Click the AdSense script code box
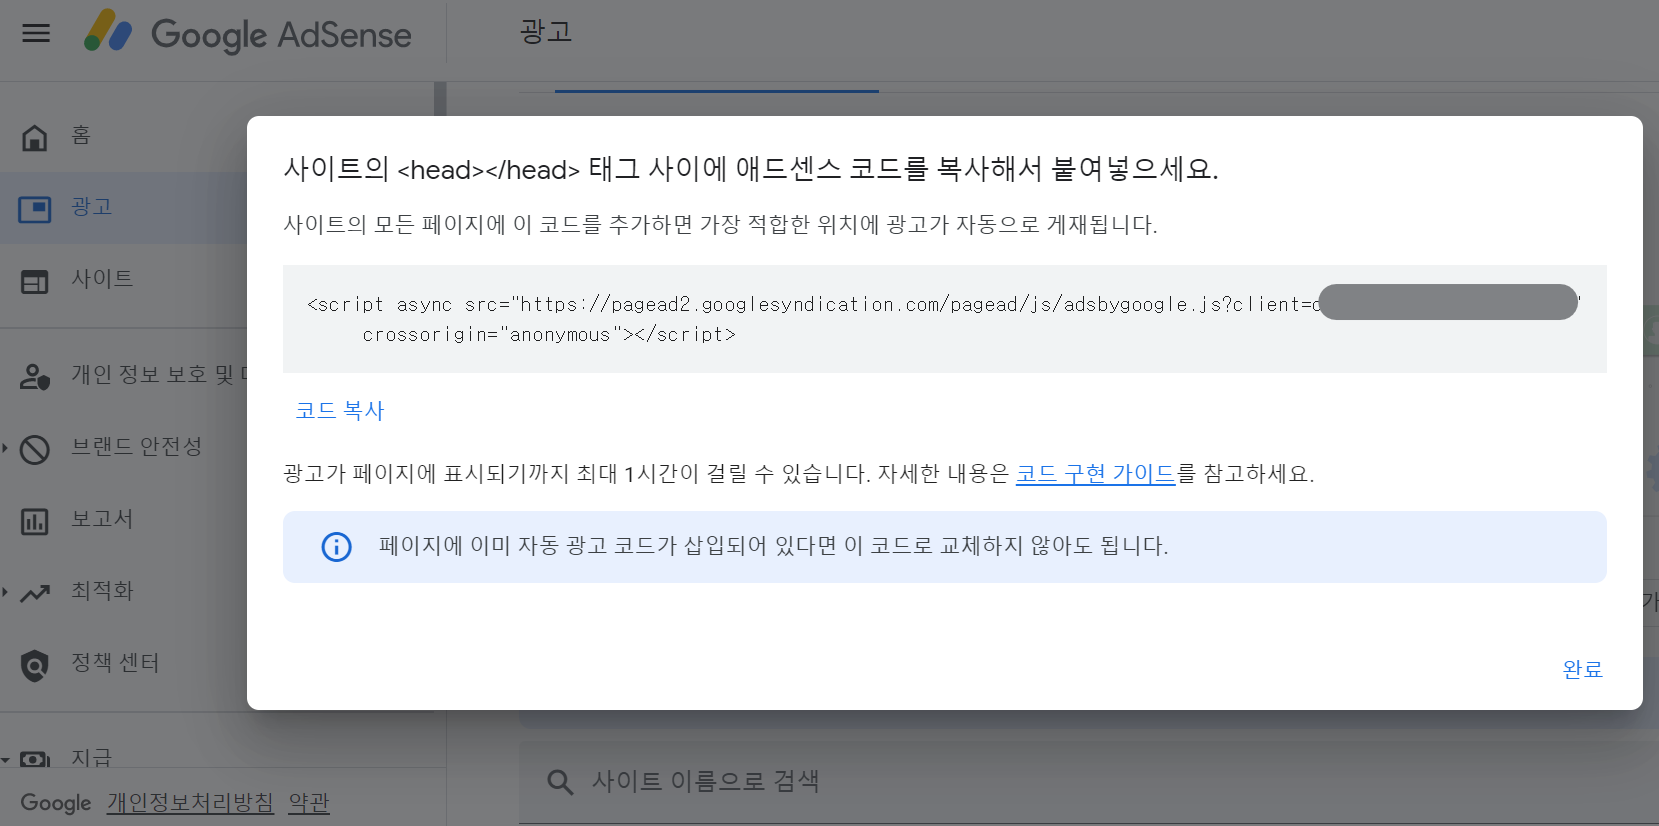The width and height of the screenshot is (1659, 826). (944, 319)
